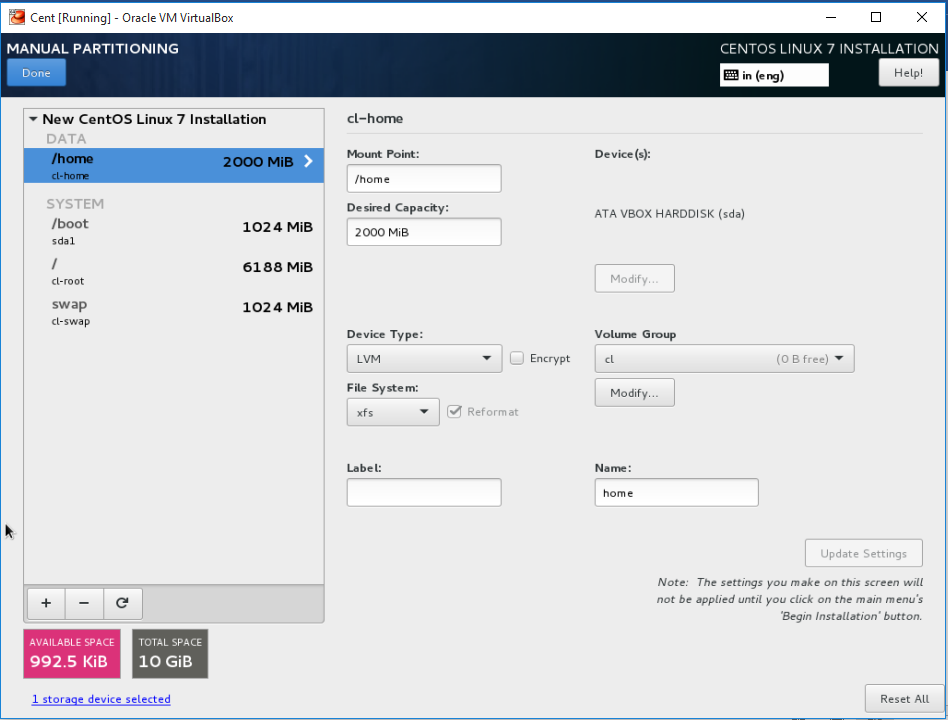Click the SYSTEM section heading
The image size is (948, 720).
tap(75, 204)
